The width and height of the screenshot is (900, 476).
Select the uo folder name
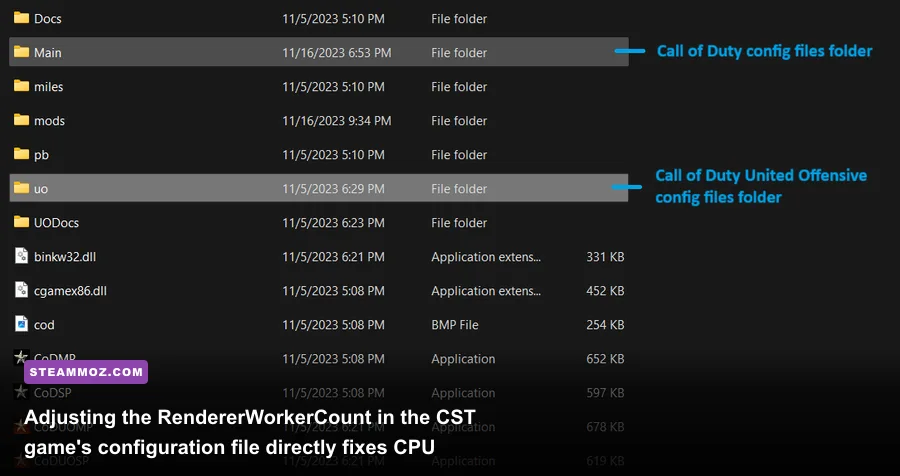tap(41, 189)
